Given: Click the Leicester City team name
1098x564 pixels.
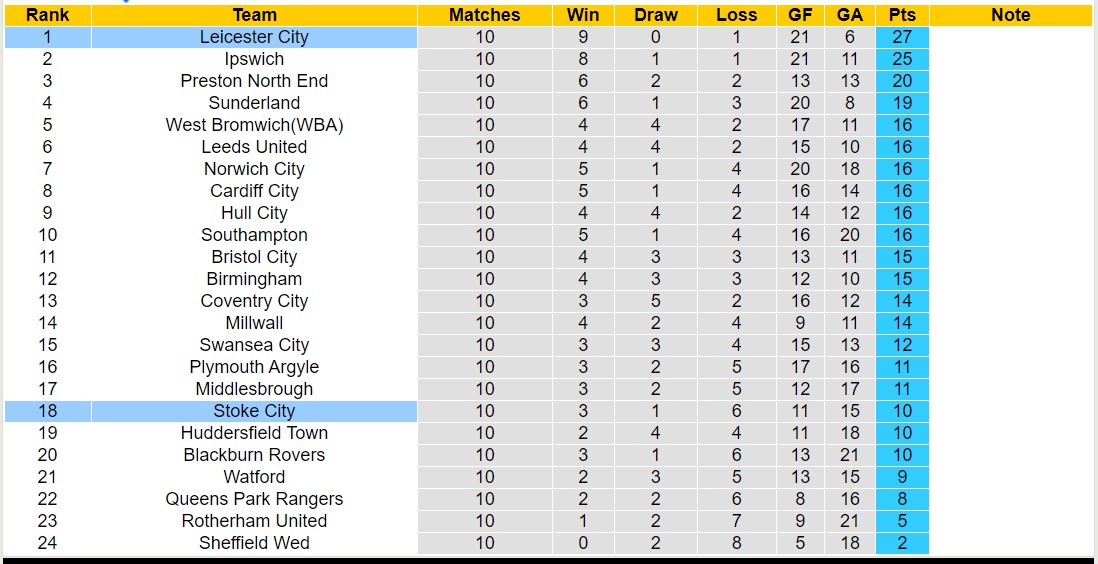Looking at the screenshot, I should pos(254,37).
